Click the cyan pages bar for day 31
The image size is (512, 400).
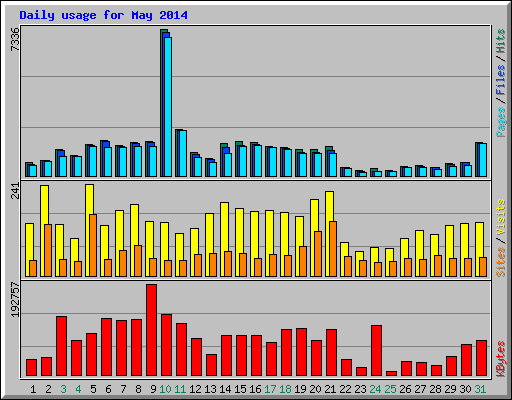point(483,160)
